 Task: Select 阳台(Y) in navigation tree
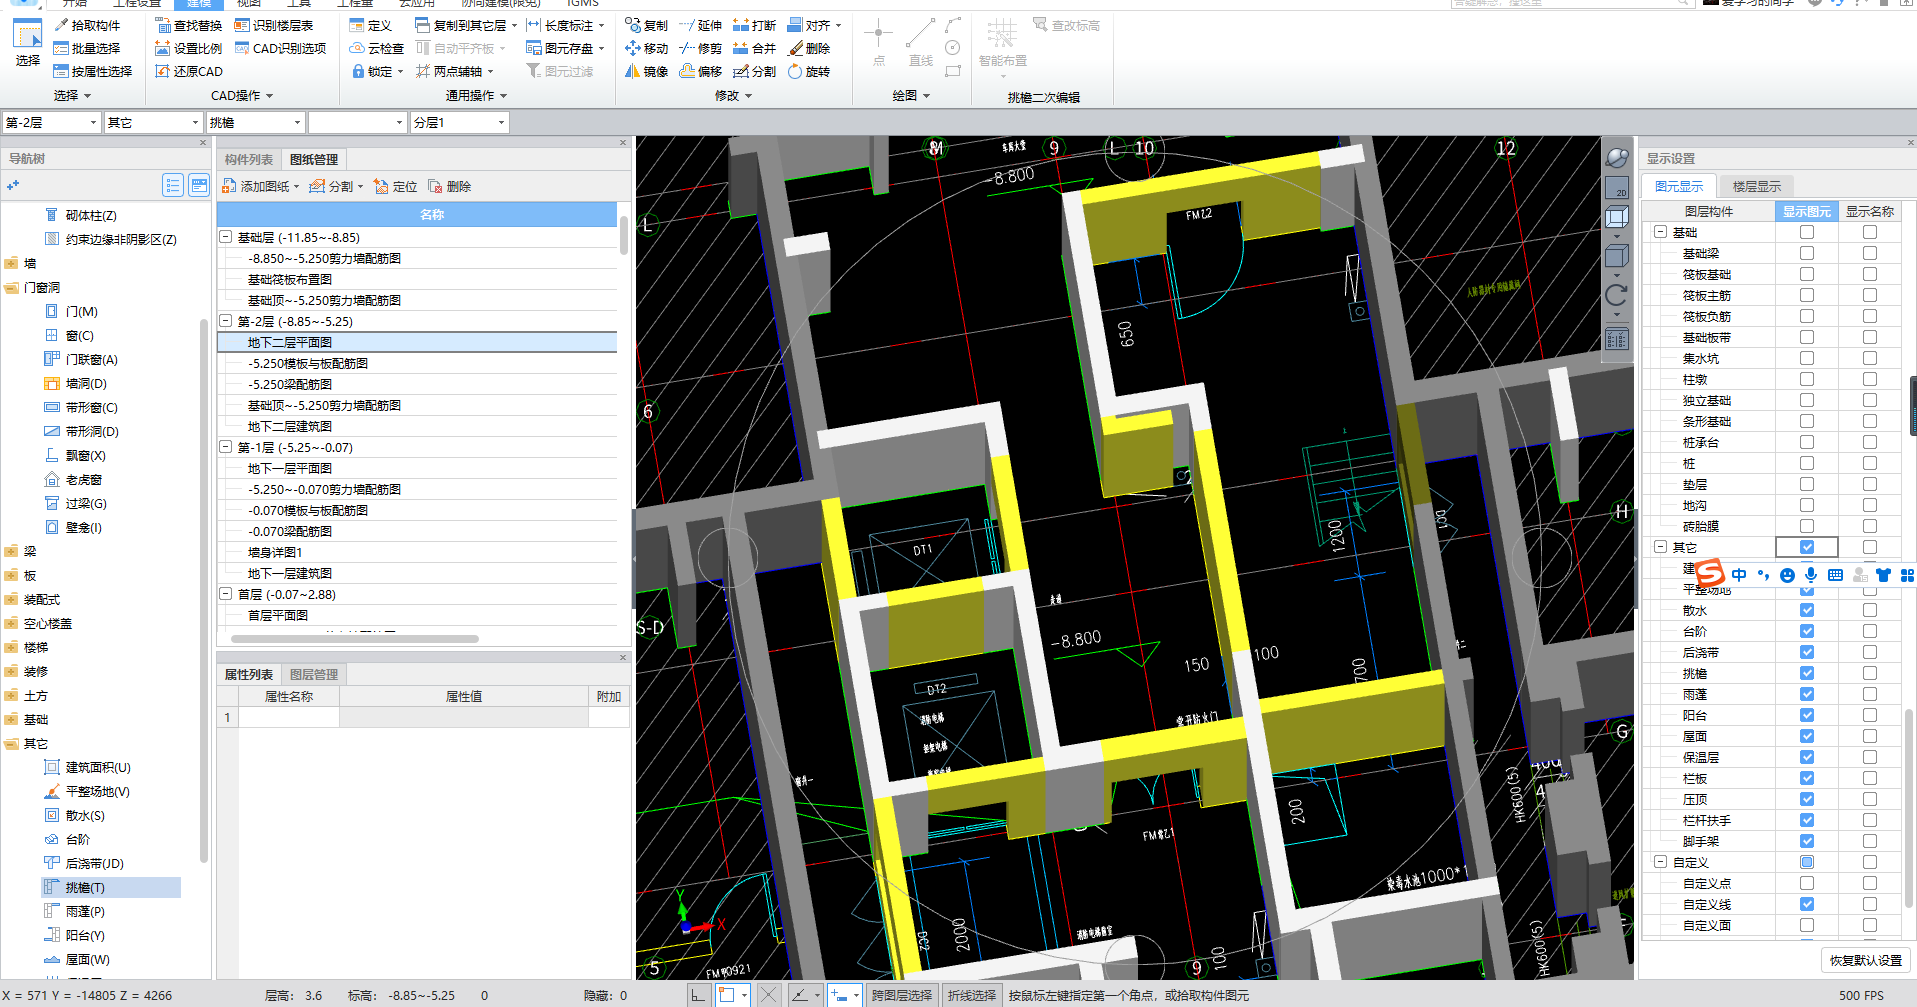click(85, 935)
